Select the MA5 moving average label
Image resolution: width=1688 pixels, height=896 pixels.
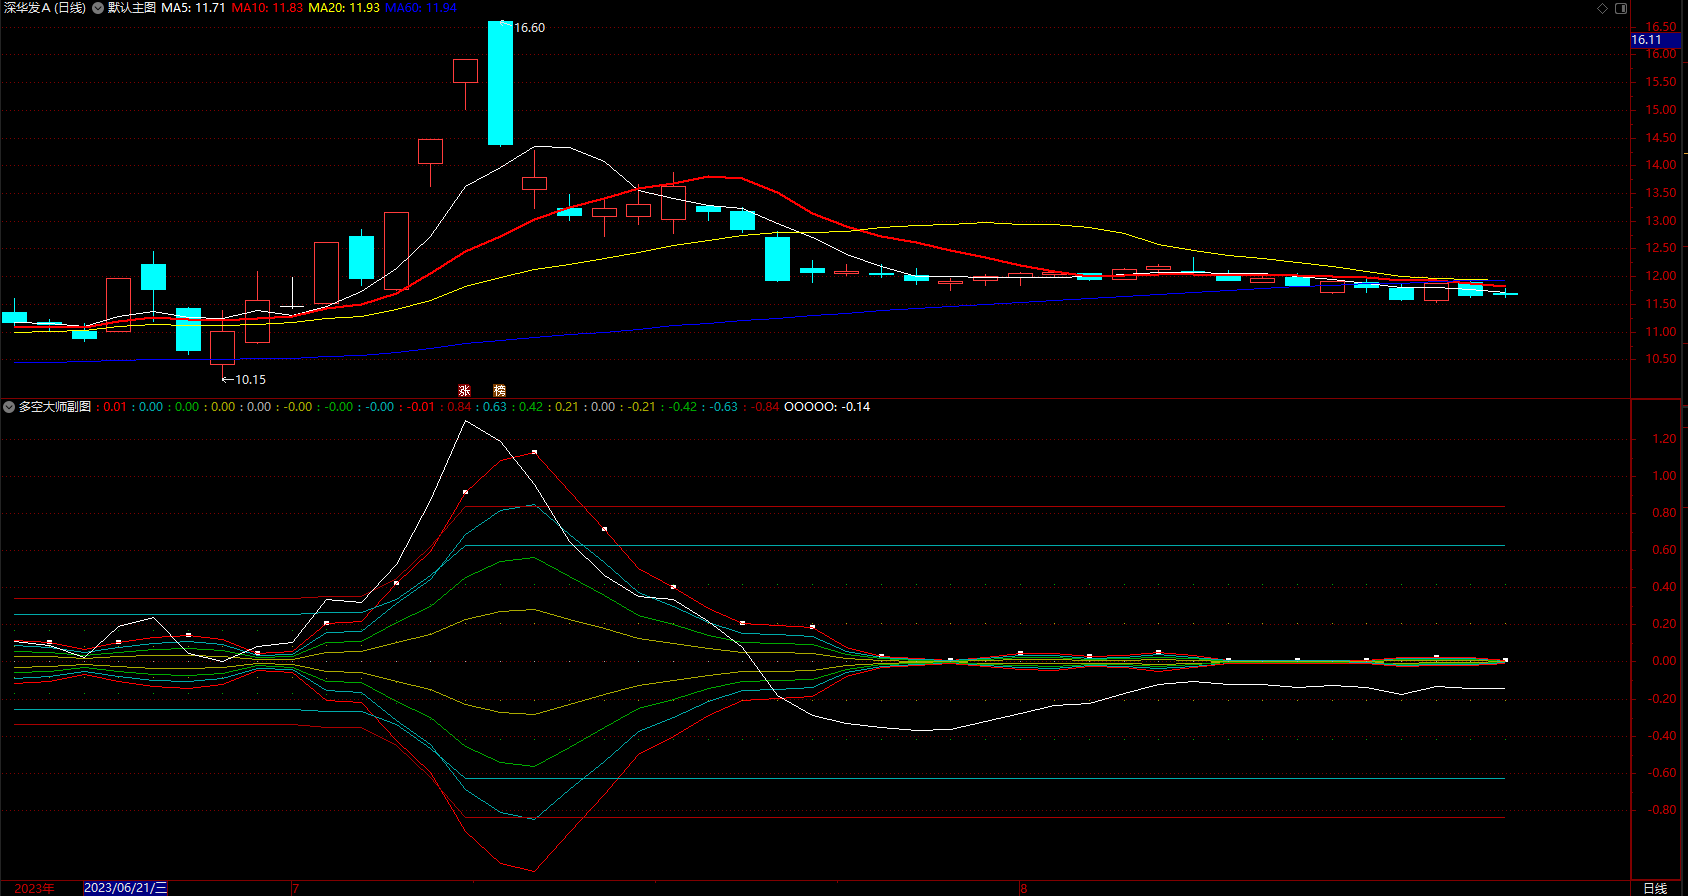point(193,8)
